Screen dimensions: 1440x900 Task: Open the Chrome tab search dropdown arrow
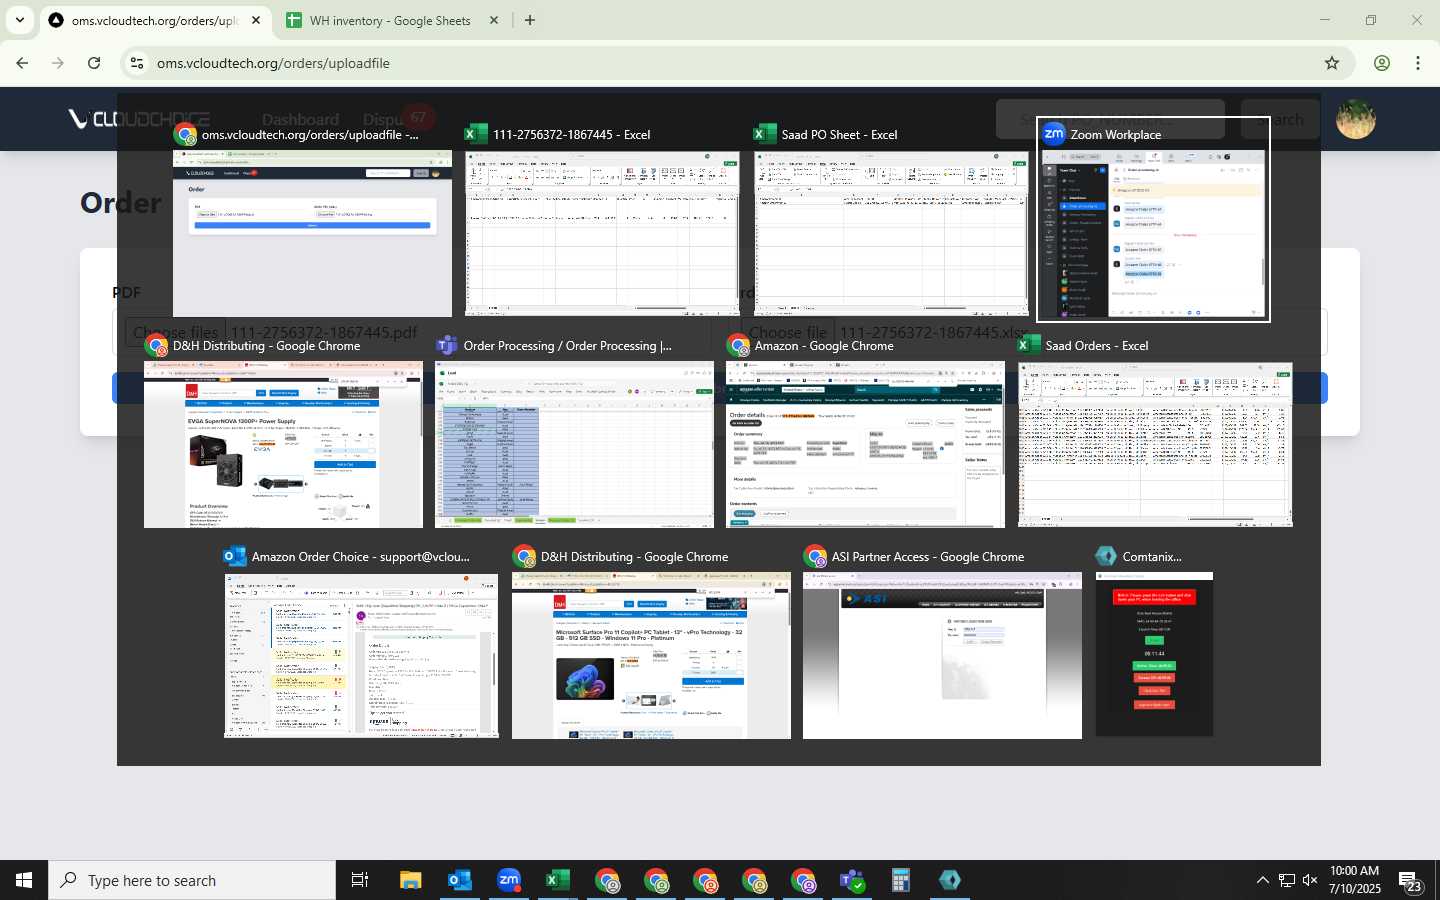coord(20,20)
